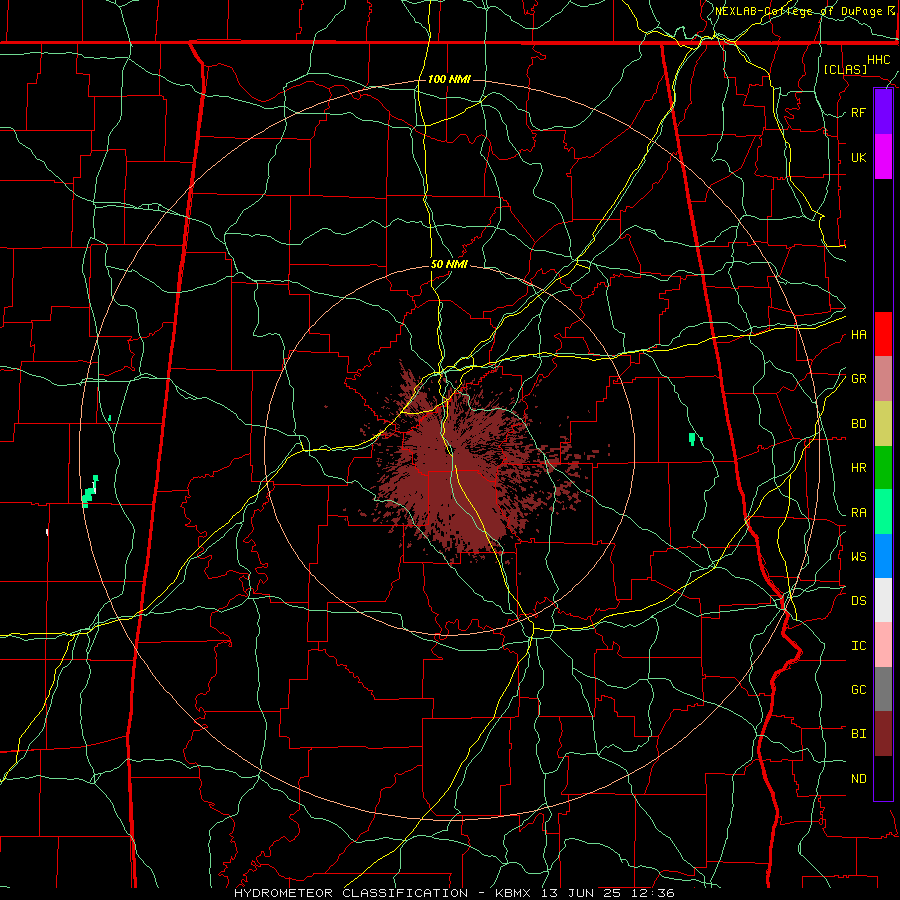Click the 12:36 timestamp

click(x=655, y=893)
